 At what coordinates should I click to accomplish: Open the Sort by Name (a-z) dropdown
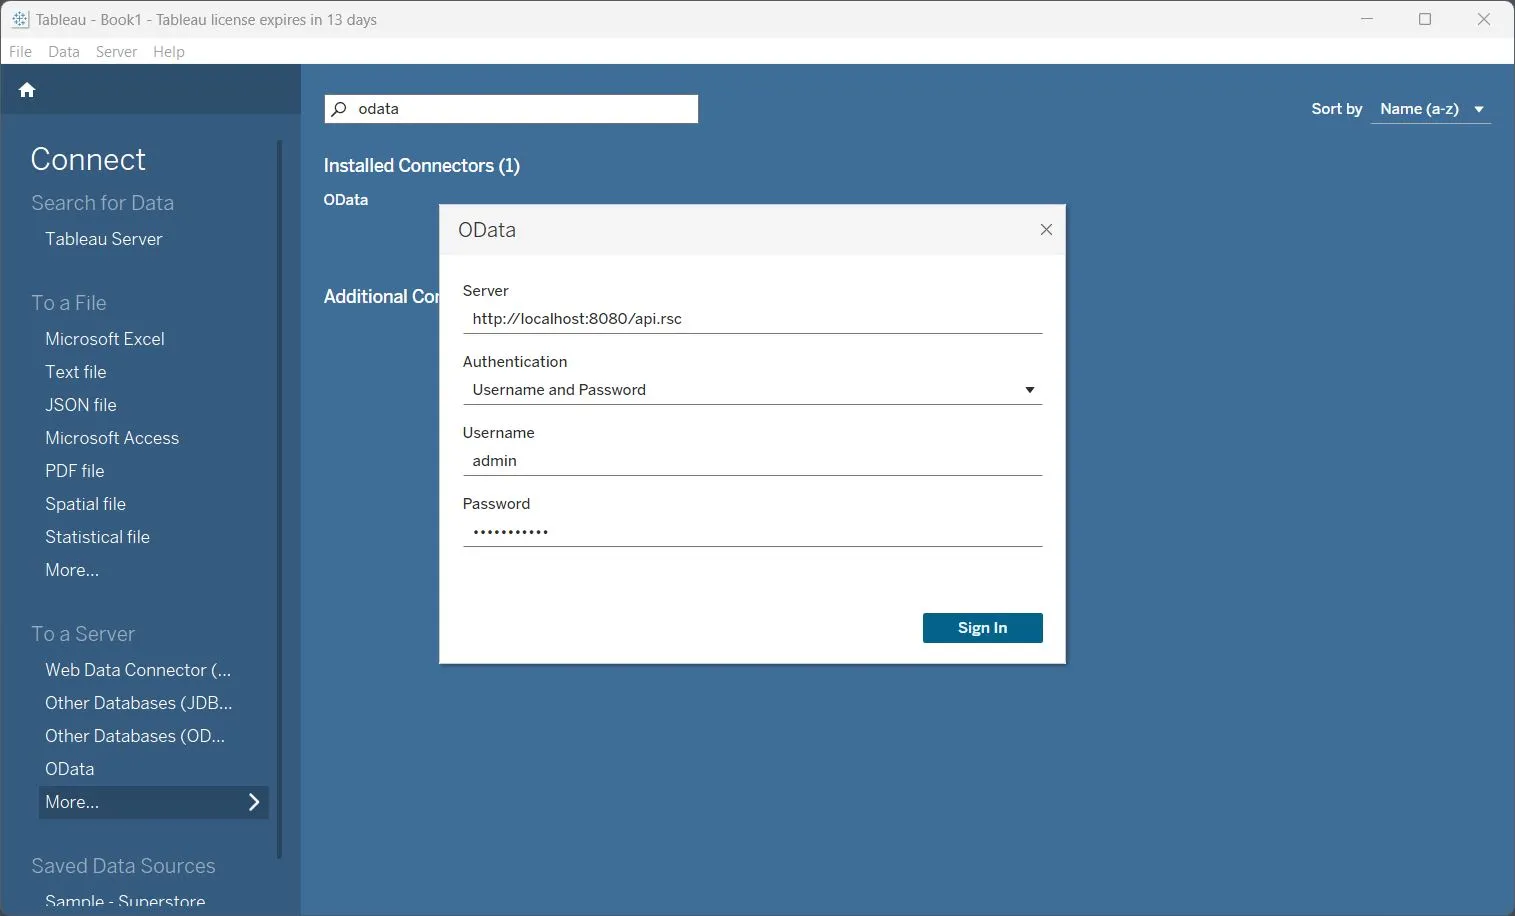[1430, 109]
